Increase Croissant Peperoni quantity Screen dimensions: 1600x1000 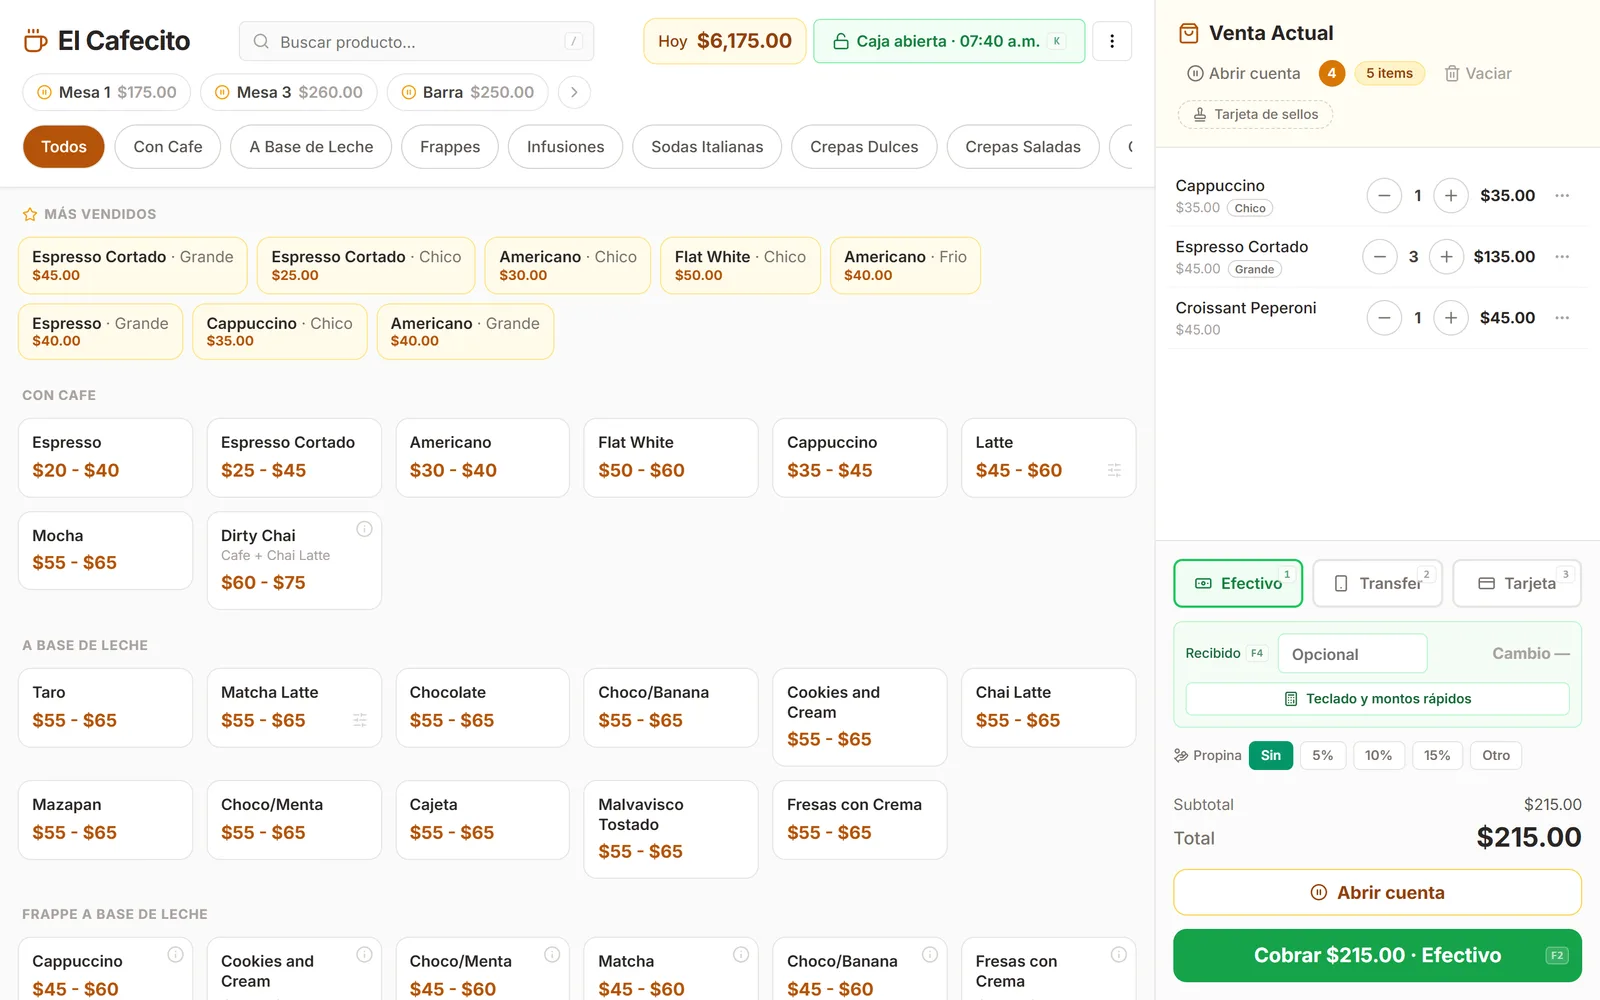click(x=1451, y=318)
